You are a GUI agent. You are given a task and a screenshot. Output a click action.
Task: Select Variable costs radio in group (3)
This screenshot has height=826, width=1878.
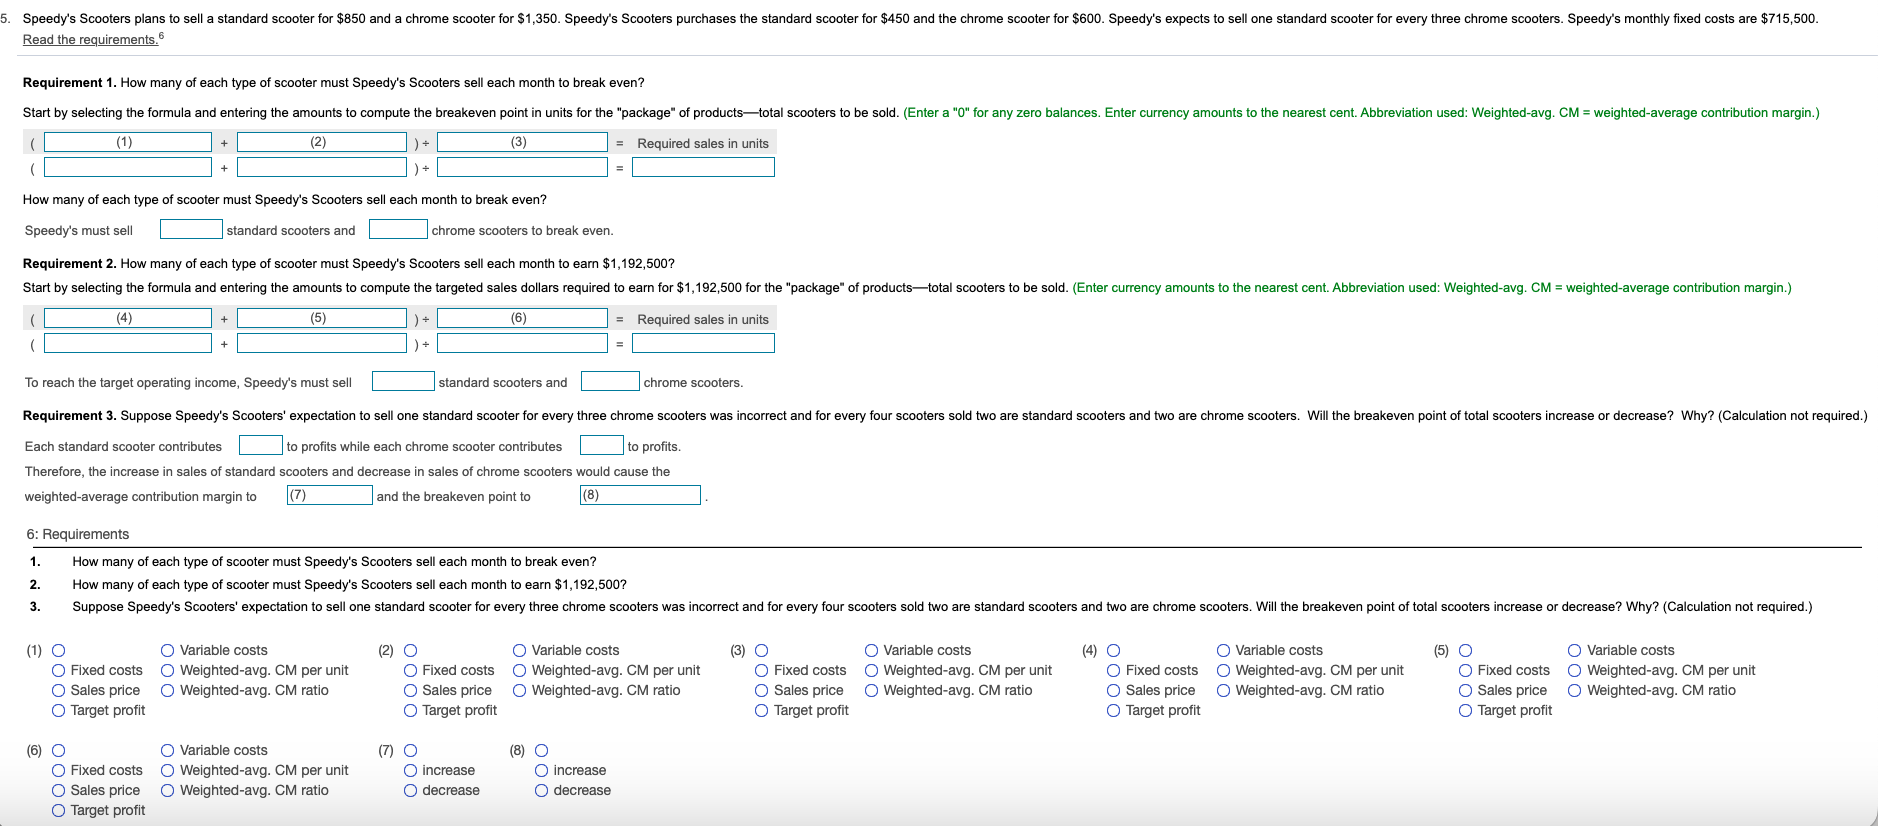tap(872, 651)
